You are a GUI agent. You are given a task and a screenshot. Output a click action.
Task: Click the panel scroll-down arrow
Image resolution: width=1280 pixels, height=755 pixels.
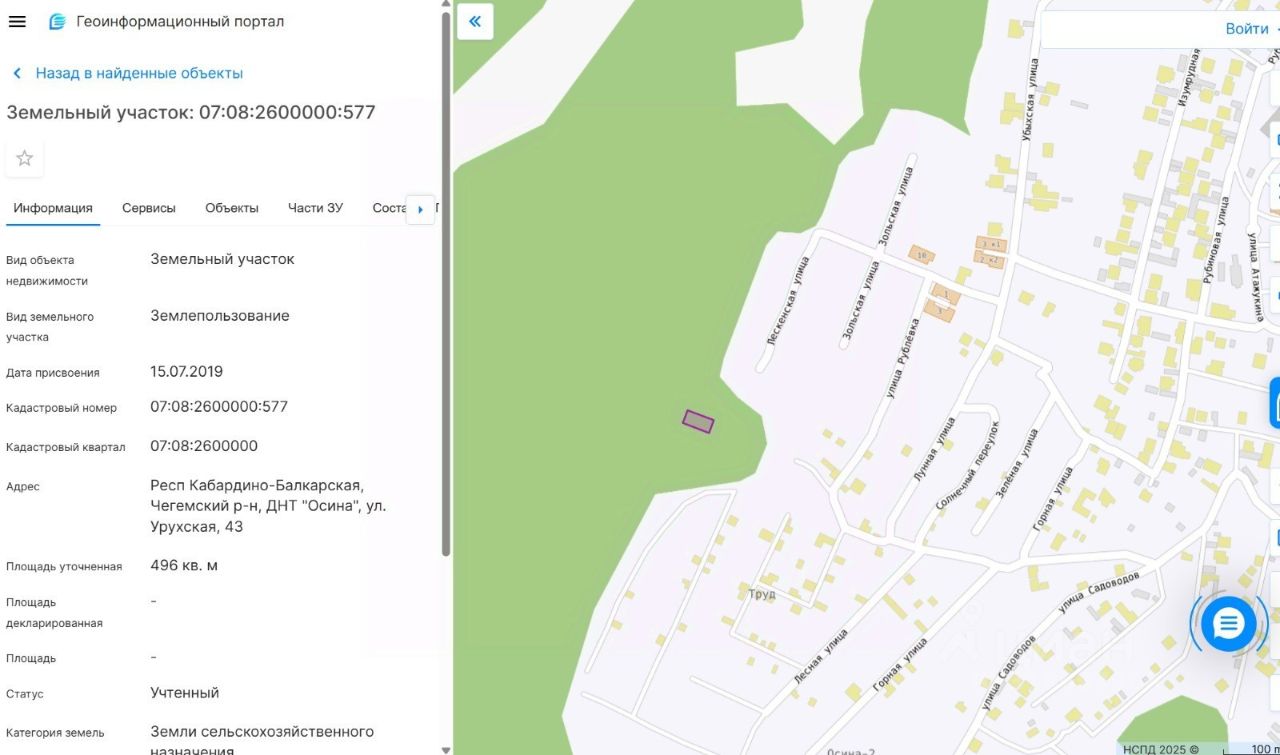click(x=445, y=749)
